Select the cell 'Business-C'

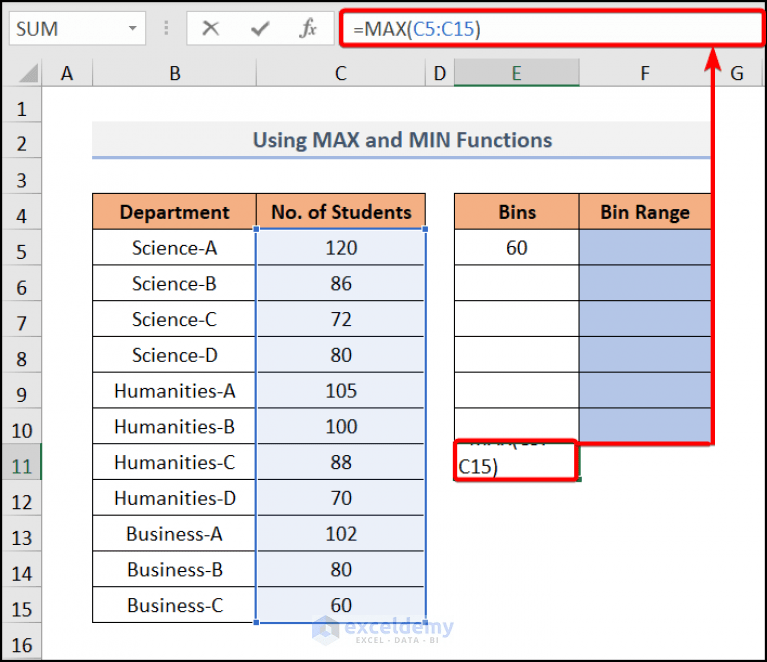pos(175,605)
